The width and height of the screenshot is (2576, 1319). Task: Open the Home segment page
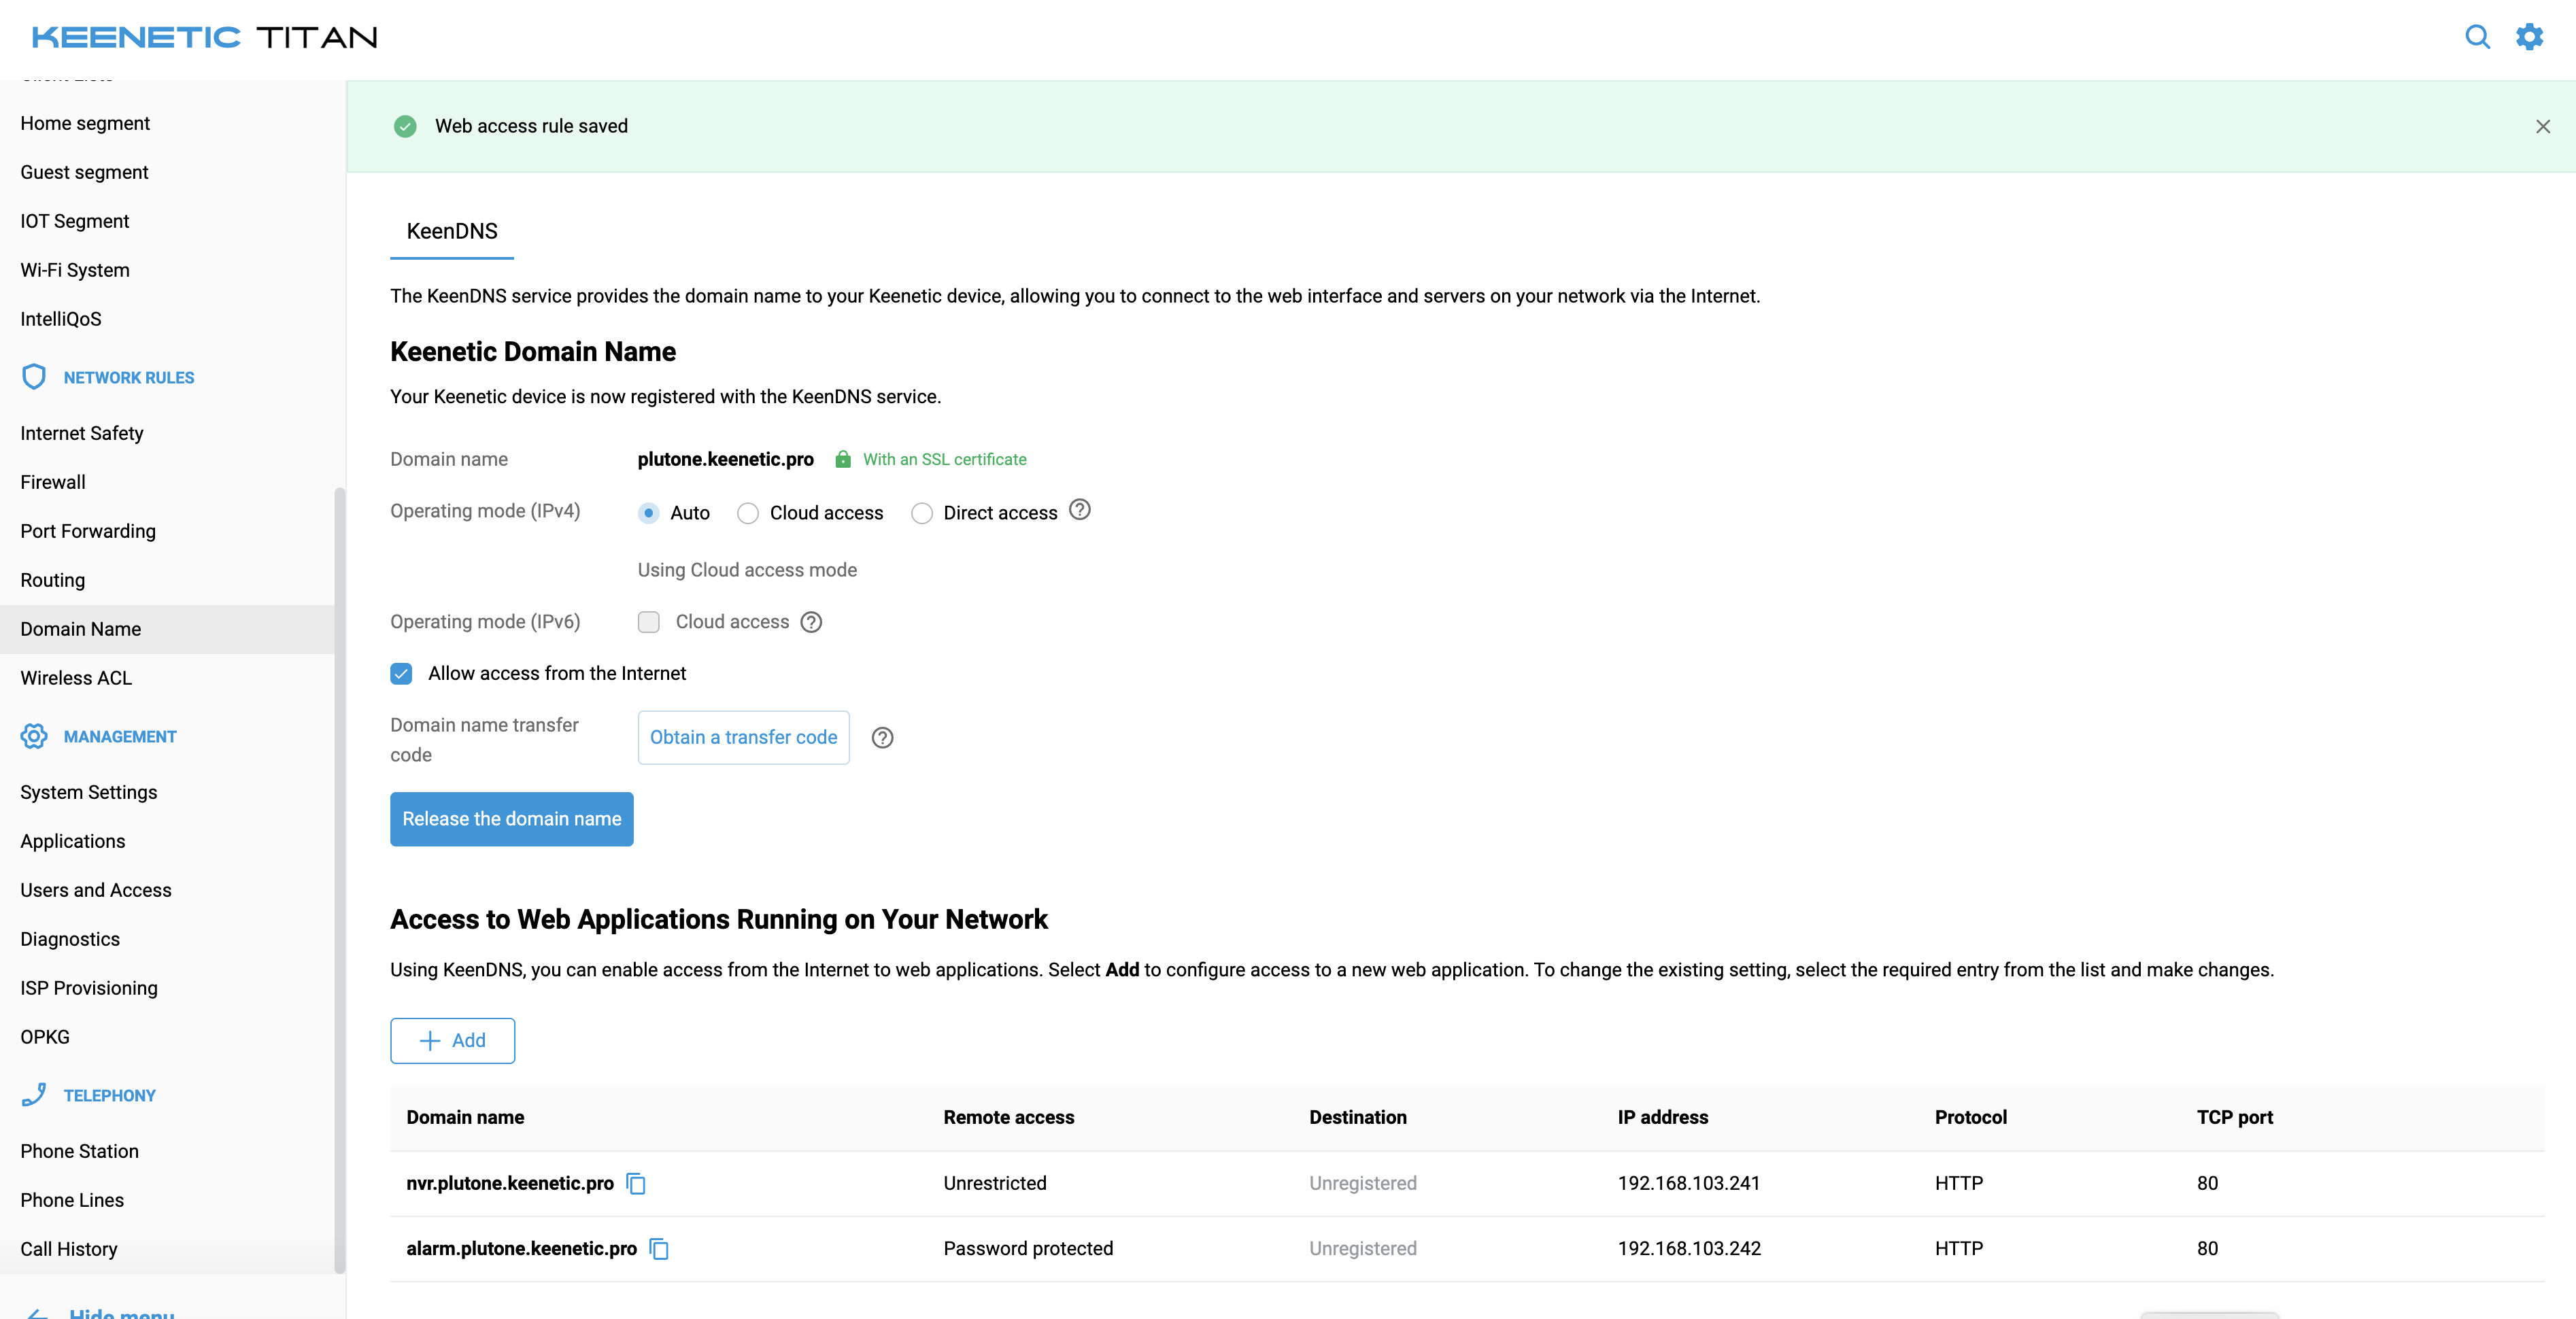(x=85, y=123)
